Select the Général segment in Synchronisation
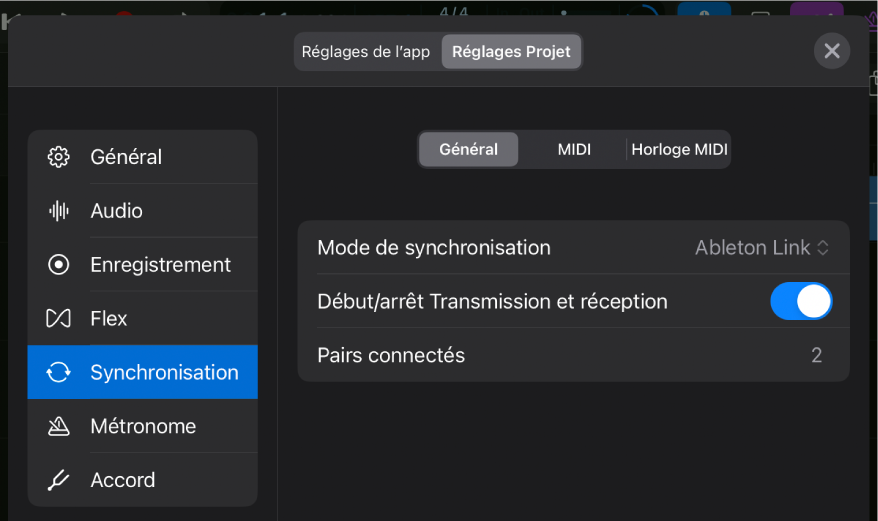The width and height of the screenshot is (878, 521). tap(468, 150)
